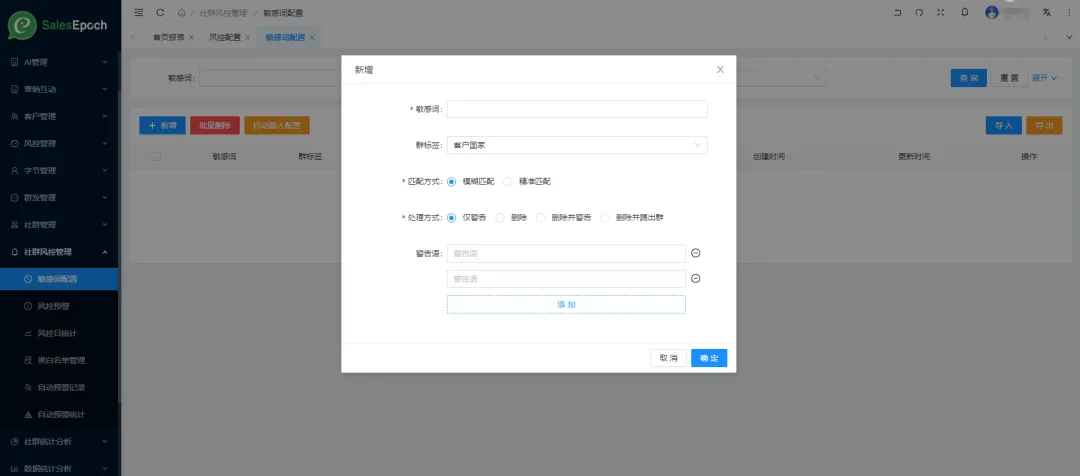
Task: Click the refresh icon beside the menu-fold icon
Action: [160, 12]
